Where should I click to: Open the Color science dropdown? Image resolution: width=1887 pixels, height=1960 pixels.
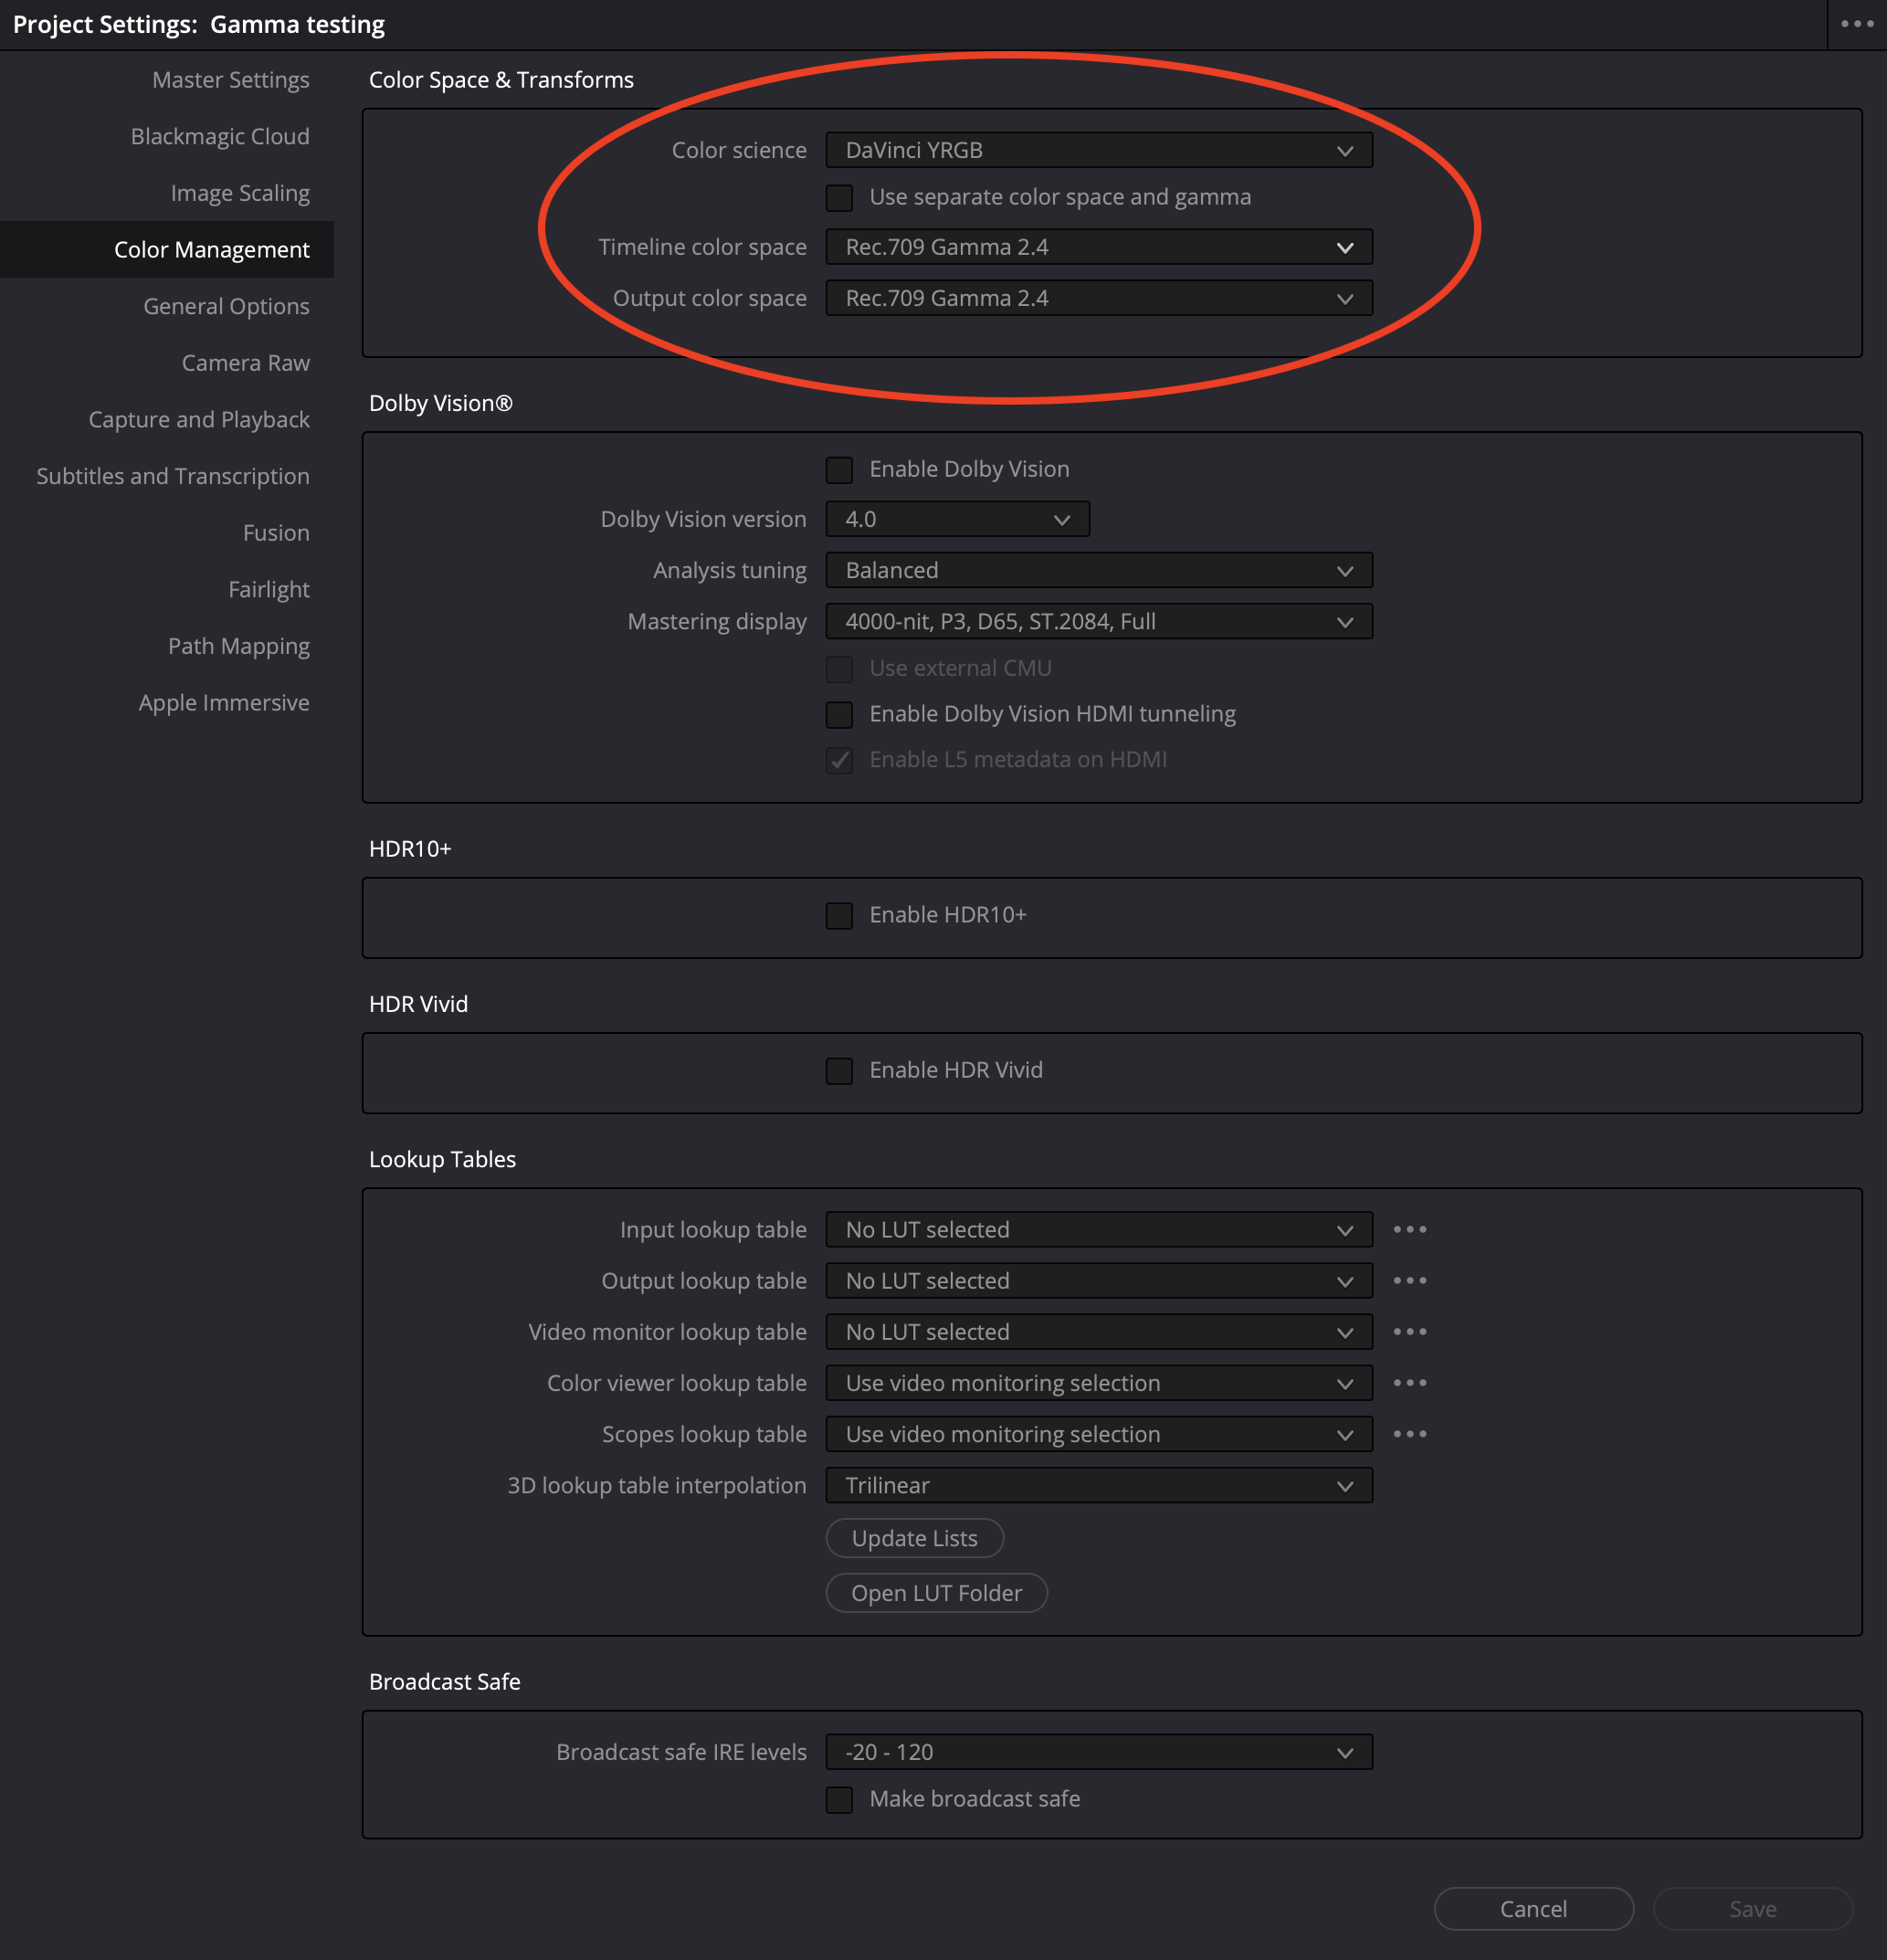[1098, 150]
